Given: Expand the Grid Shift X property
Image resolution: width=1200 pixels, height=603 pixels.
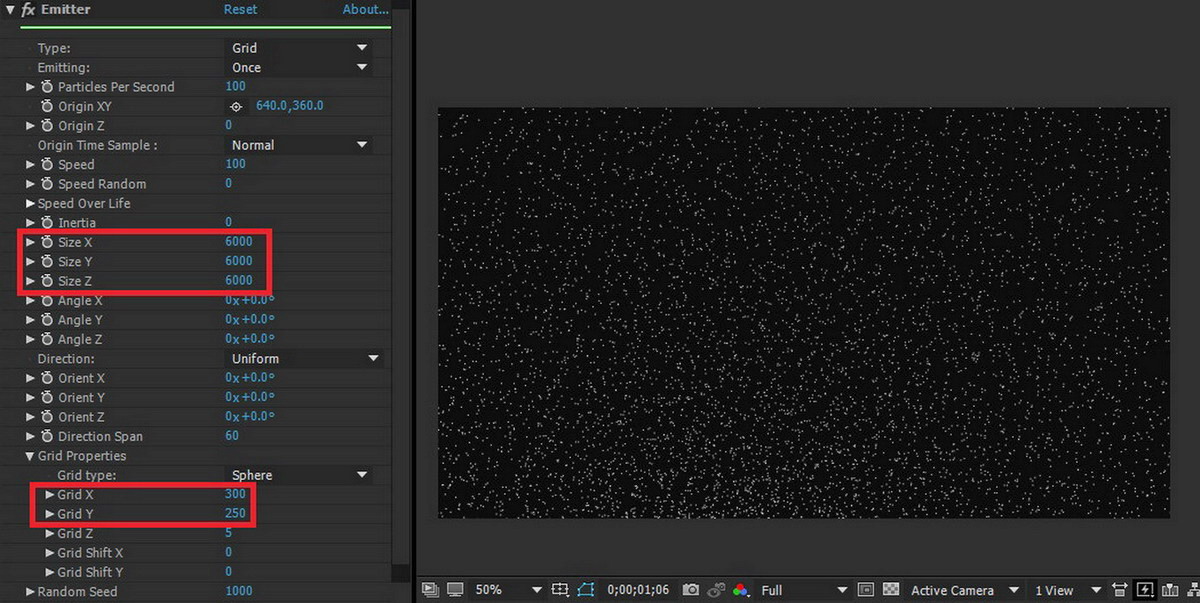Looking at the screenshot, I should coord(50,553).
